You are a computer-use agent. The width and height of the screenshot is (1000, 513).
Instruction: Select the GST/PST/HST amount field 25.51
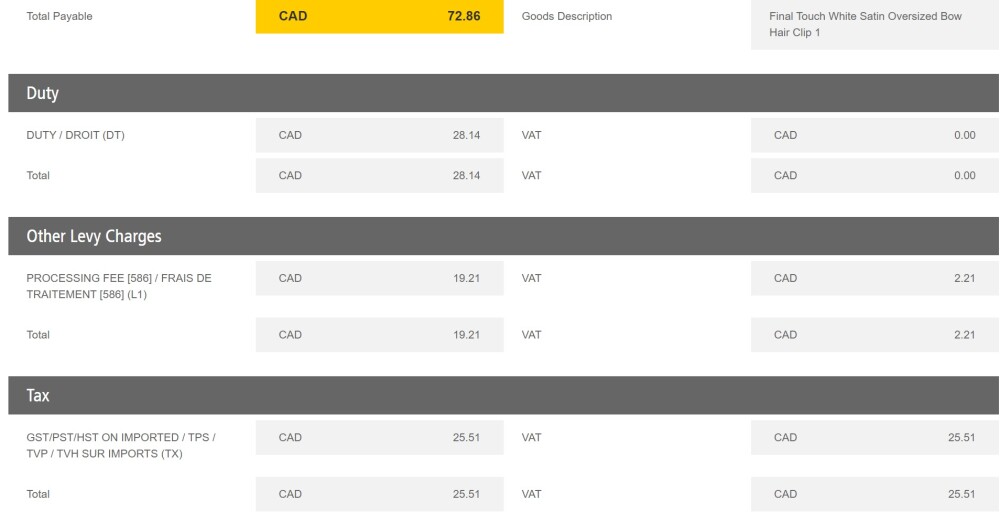click(379, 437)
